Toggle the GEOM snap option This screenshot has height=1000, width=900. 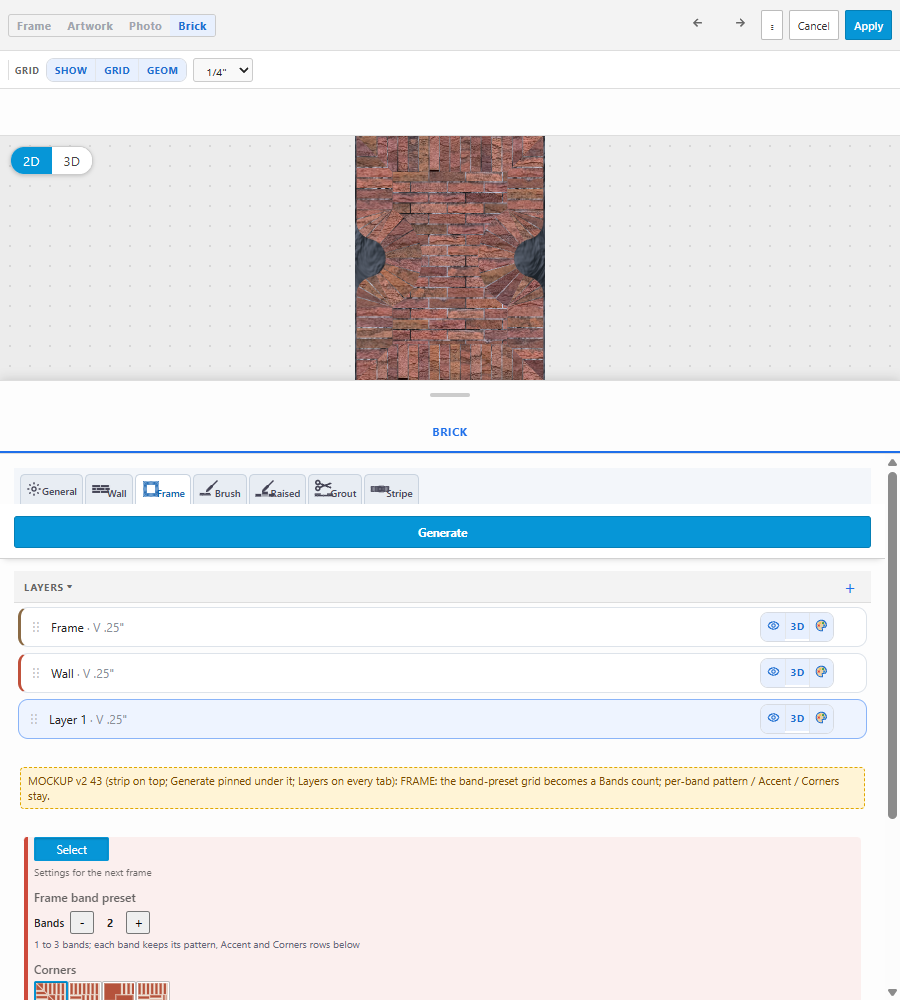pos(162,70)
